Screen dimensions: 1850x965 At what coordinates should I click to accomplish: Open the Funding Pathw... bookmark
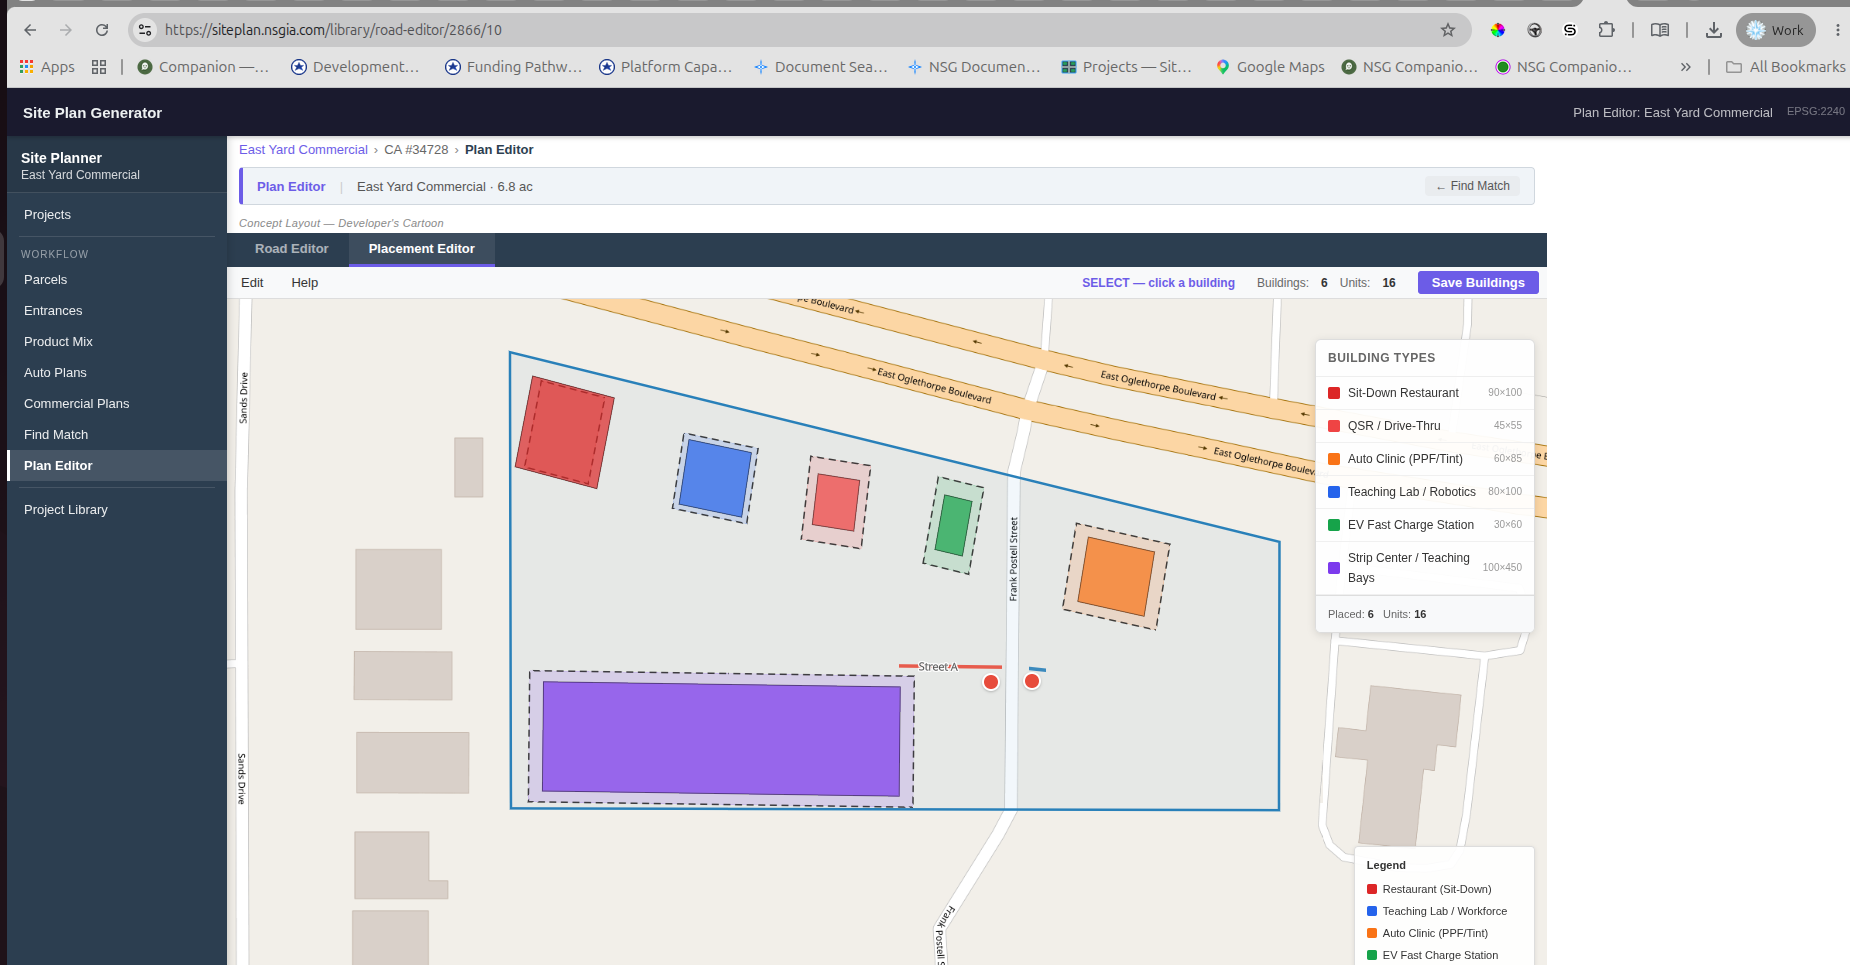(x=513, y=67)
